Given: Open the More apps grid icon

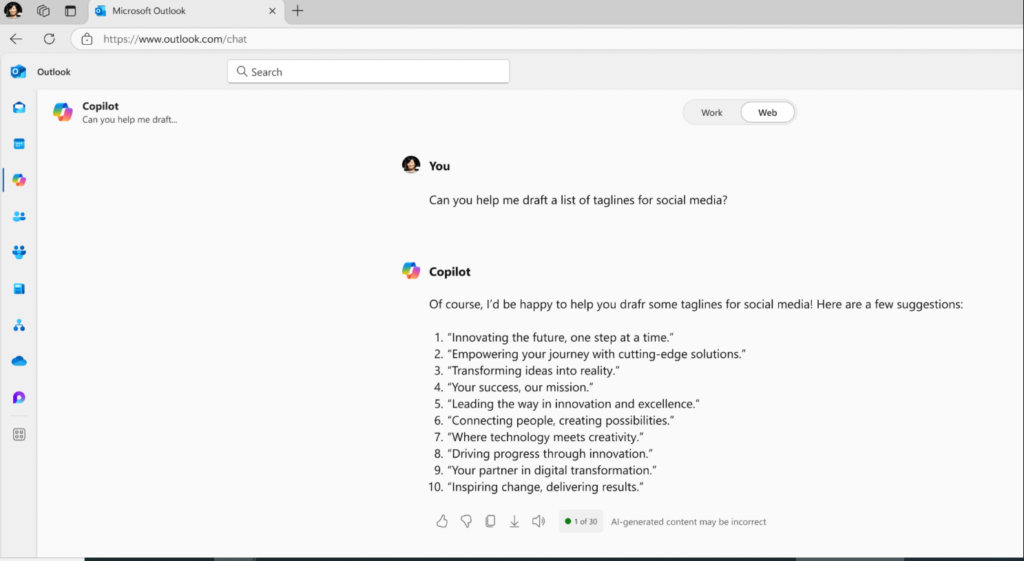Looking at the screenshot, I should [19, 434].
